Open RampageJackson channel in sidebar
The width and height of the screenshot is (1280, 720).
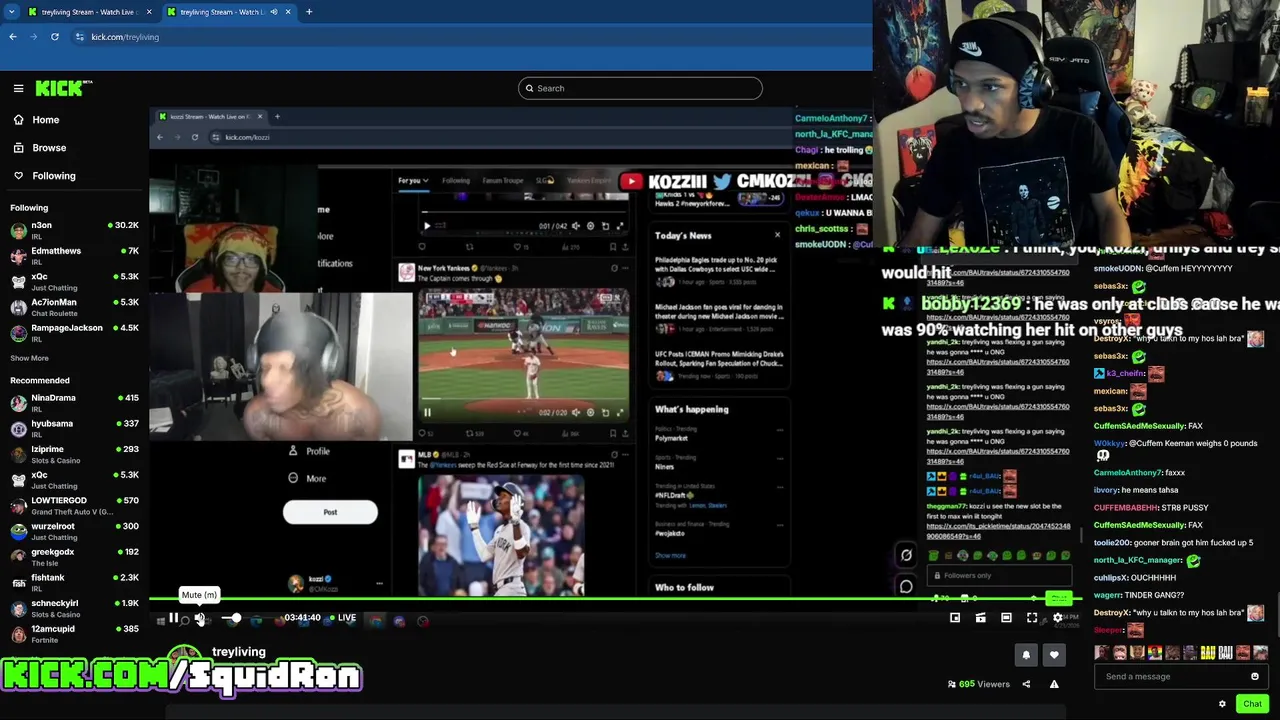(74, 333)
